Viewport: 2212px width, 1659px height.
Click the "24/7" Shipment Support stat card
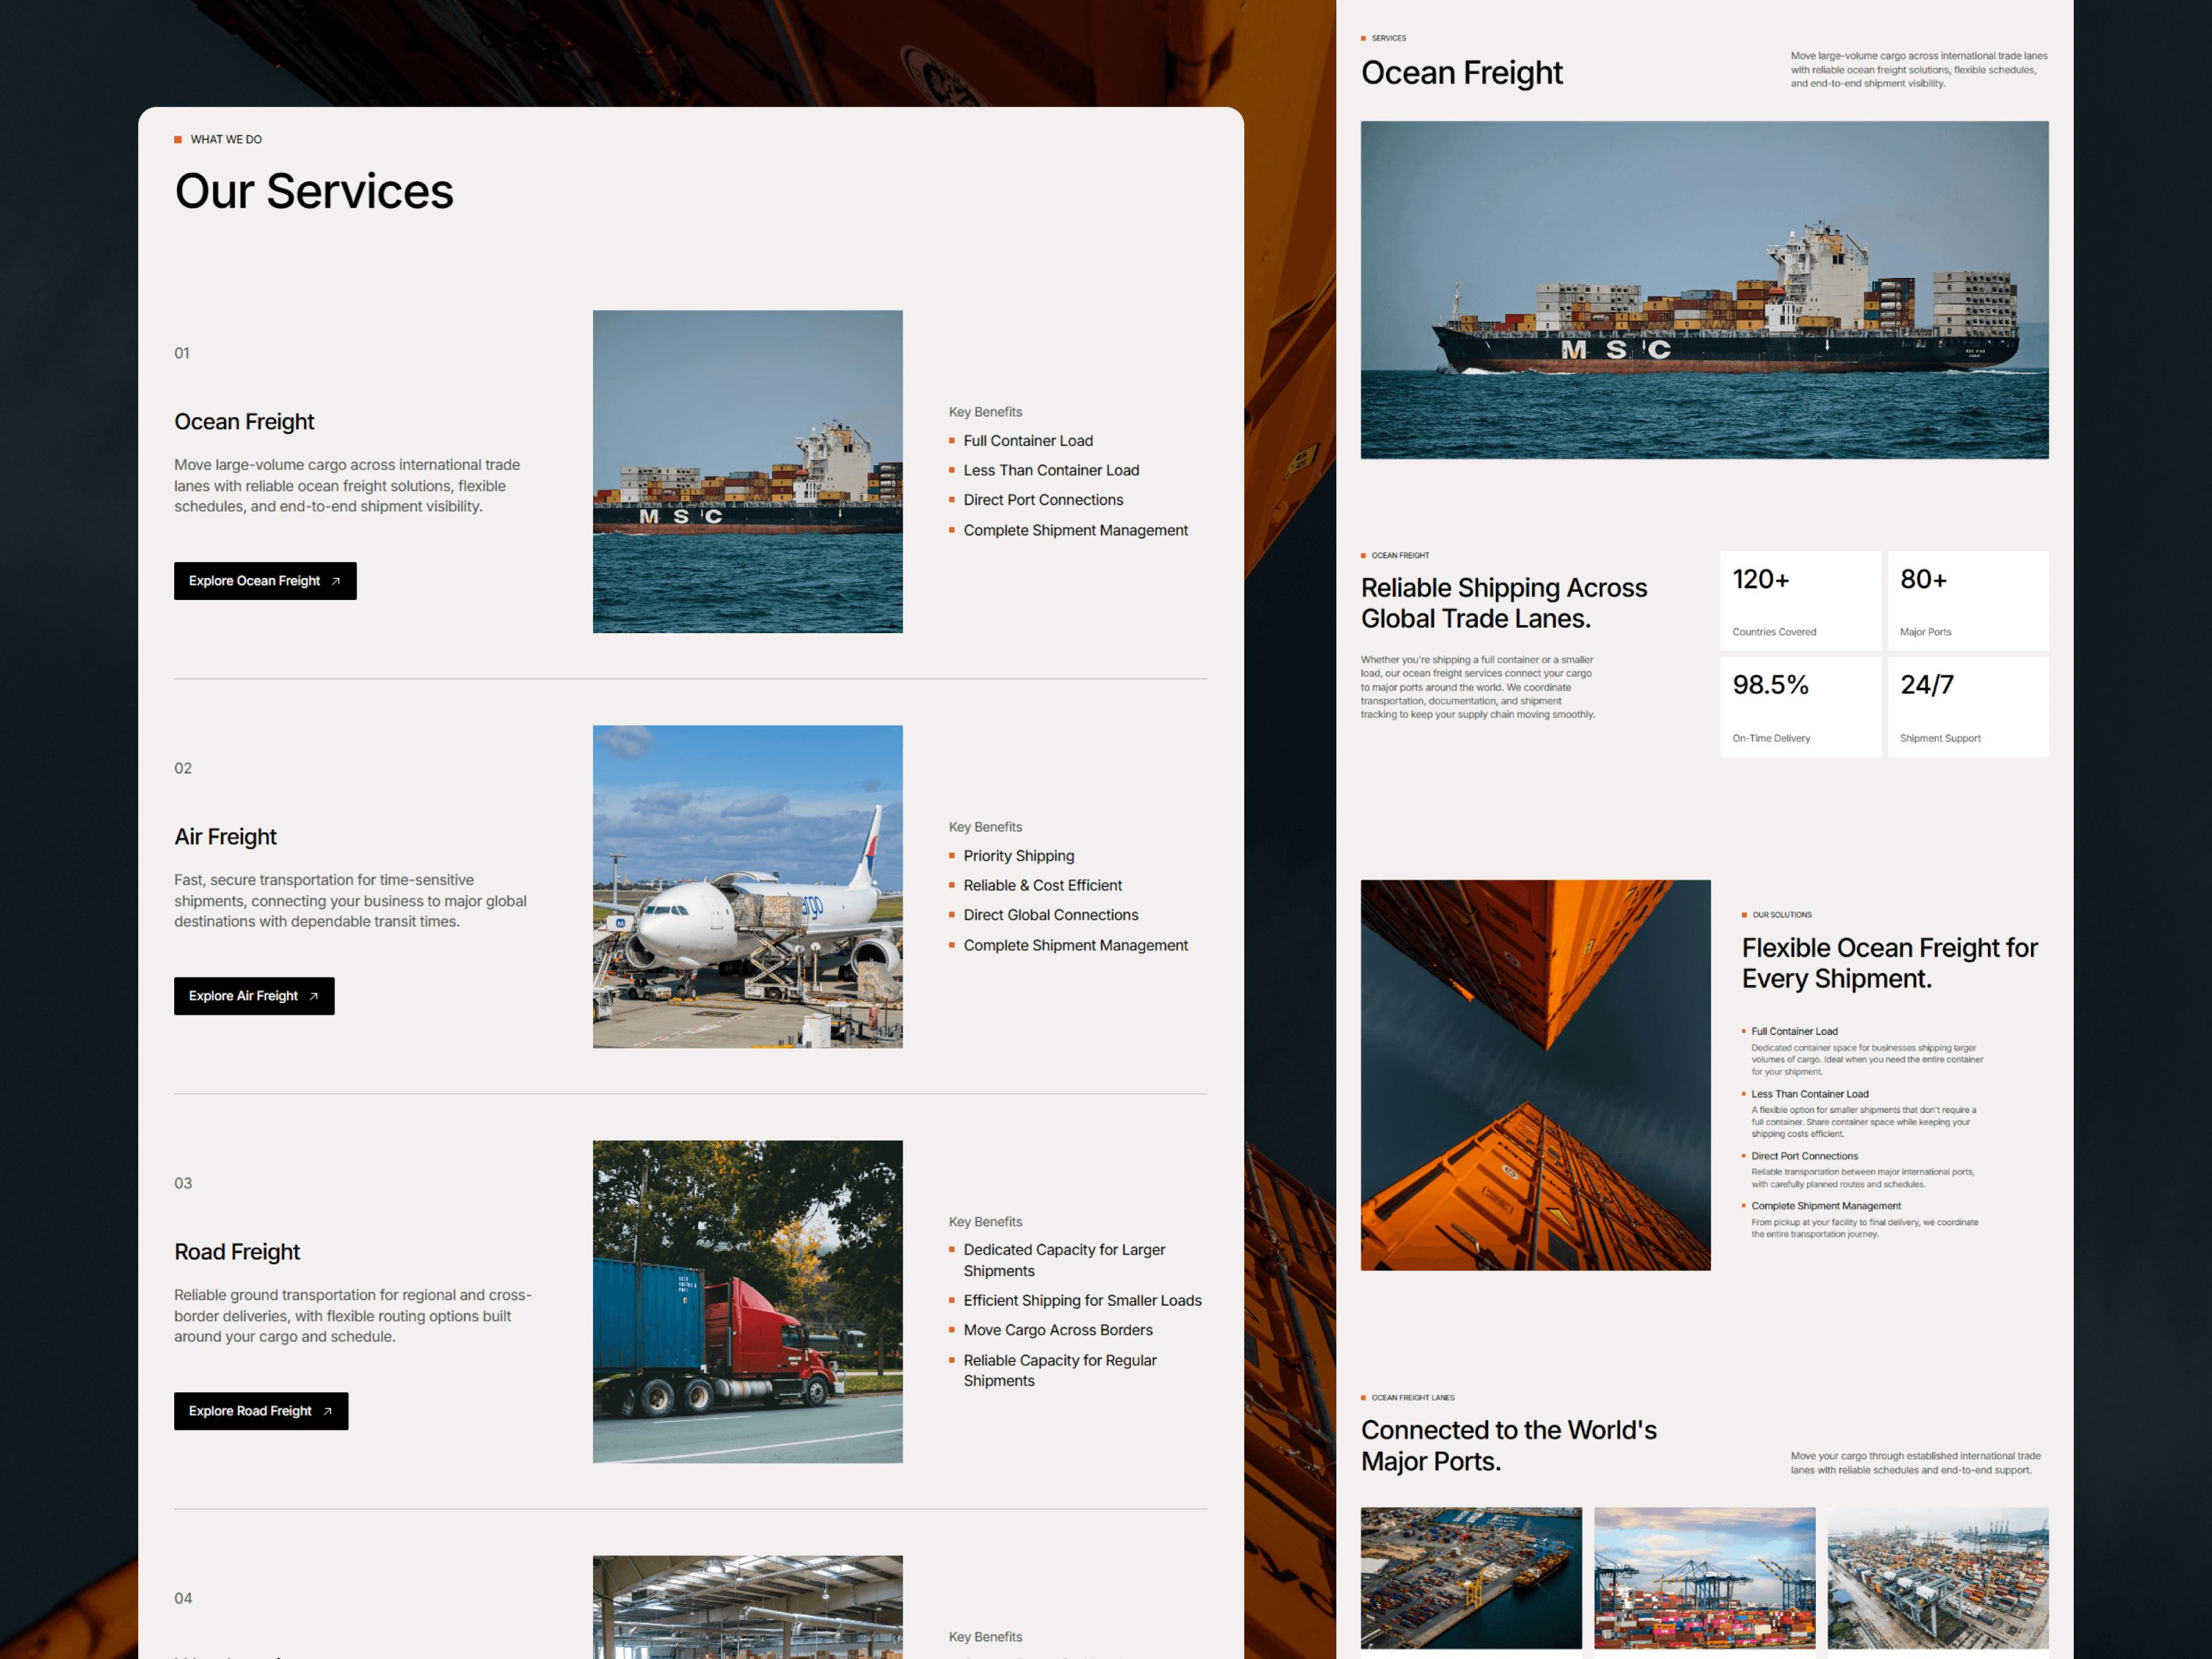(x=1968, y=707)
